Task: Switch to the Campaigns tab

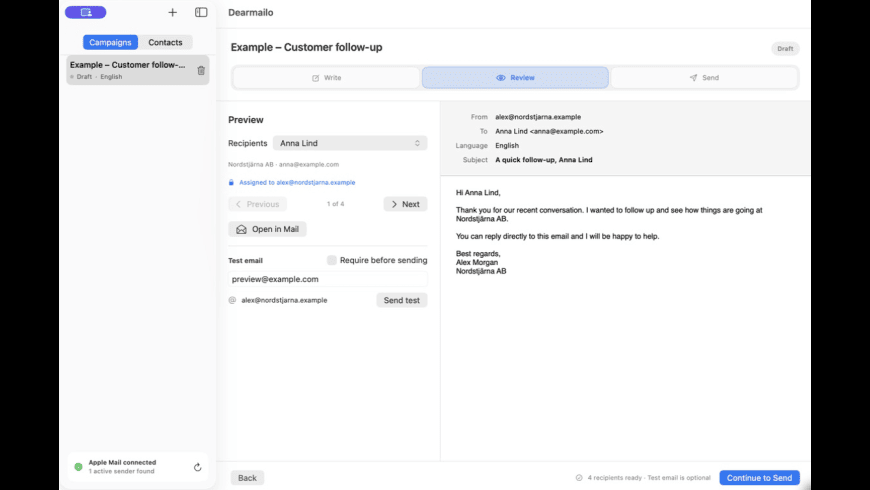Action: pos(110,42)
